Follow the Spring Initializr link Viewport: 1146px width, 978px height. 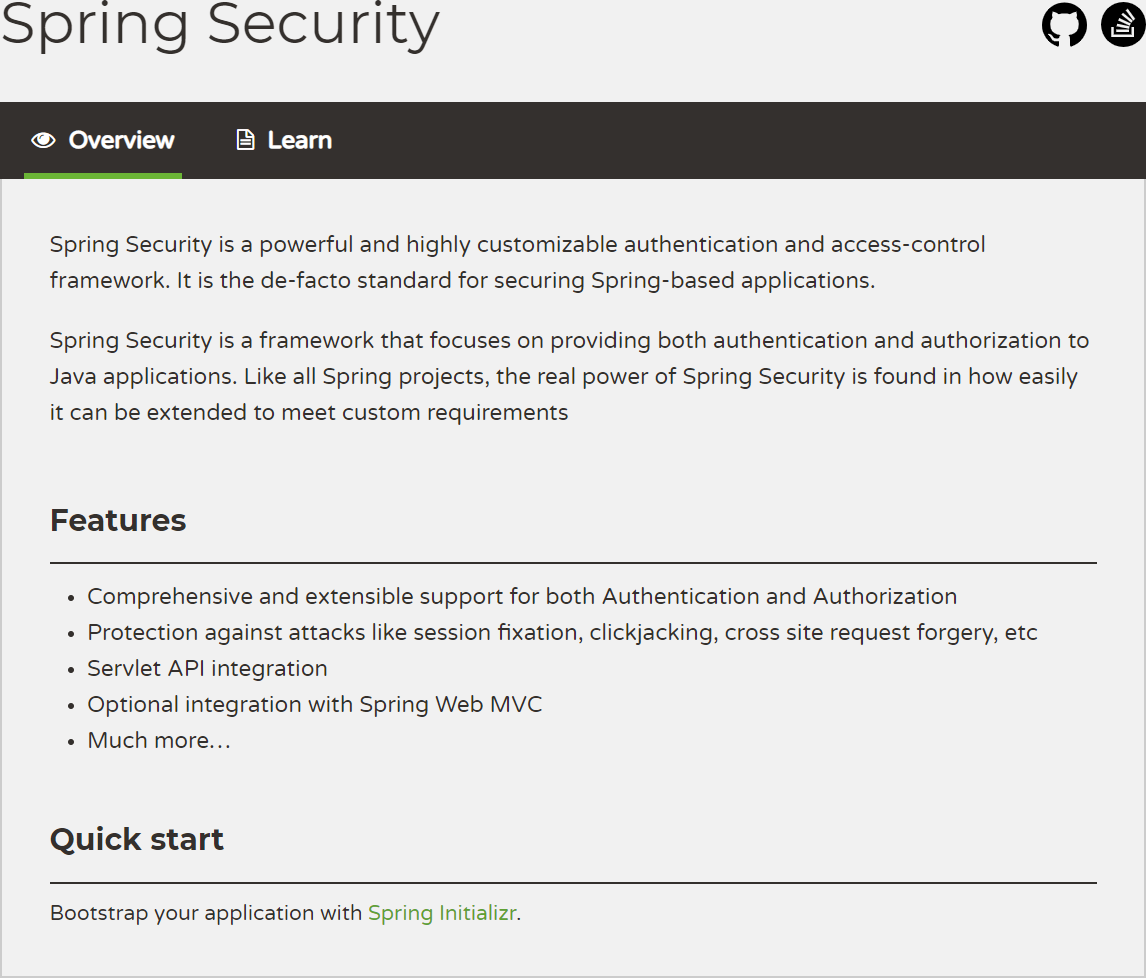click(x=442, y=913)
